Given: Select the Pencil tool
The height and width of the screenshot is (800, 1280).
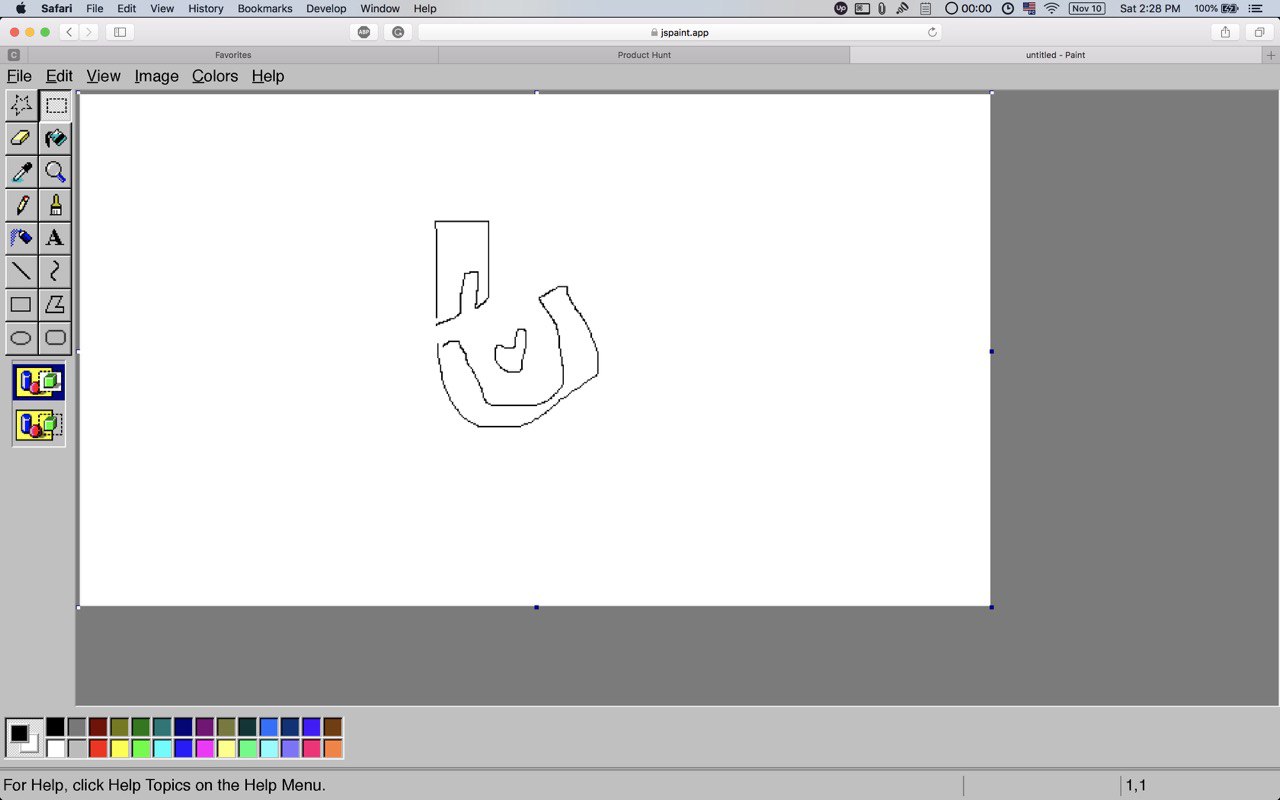Looking at the screenshot, I should 21,205.
